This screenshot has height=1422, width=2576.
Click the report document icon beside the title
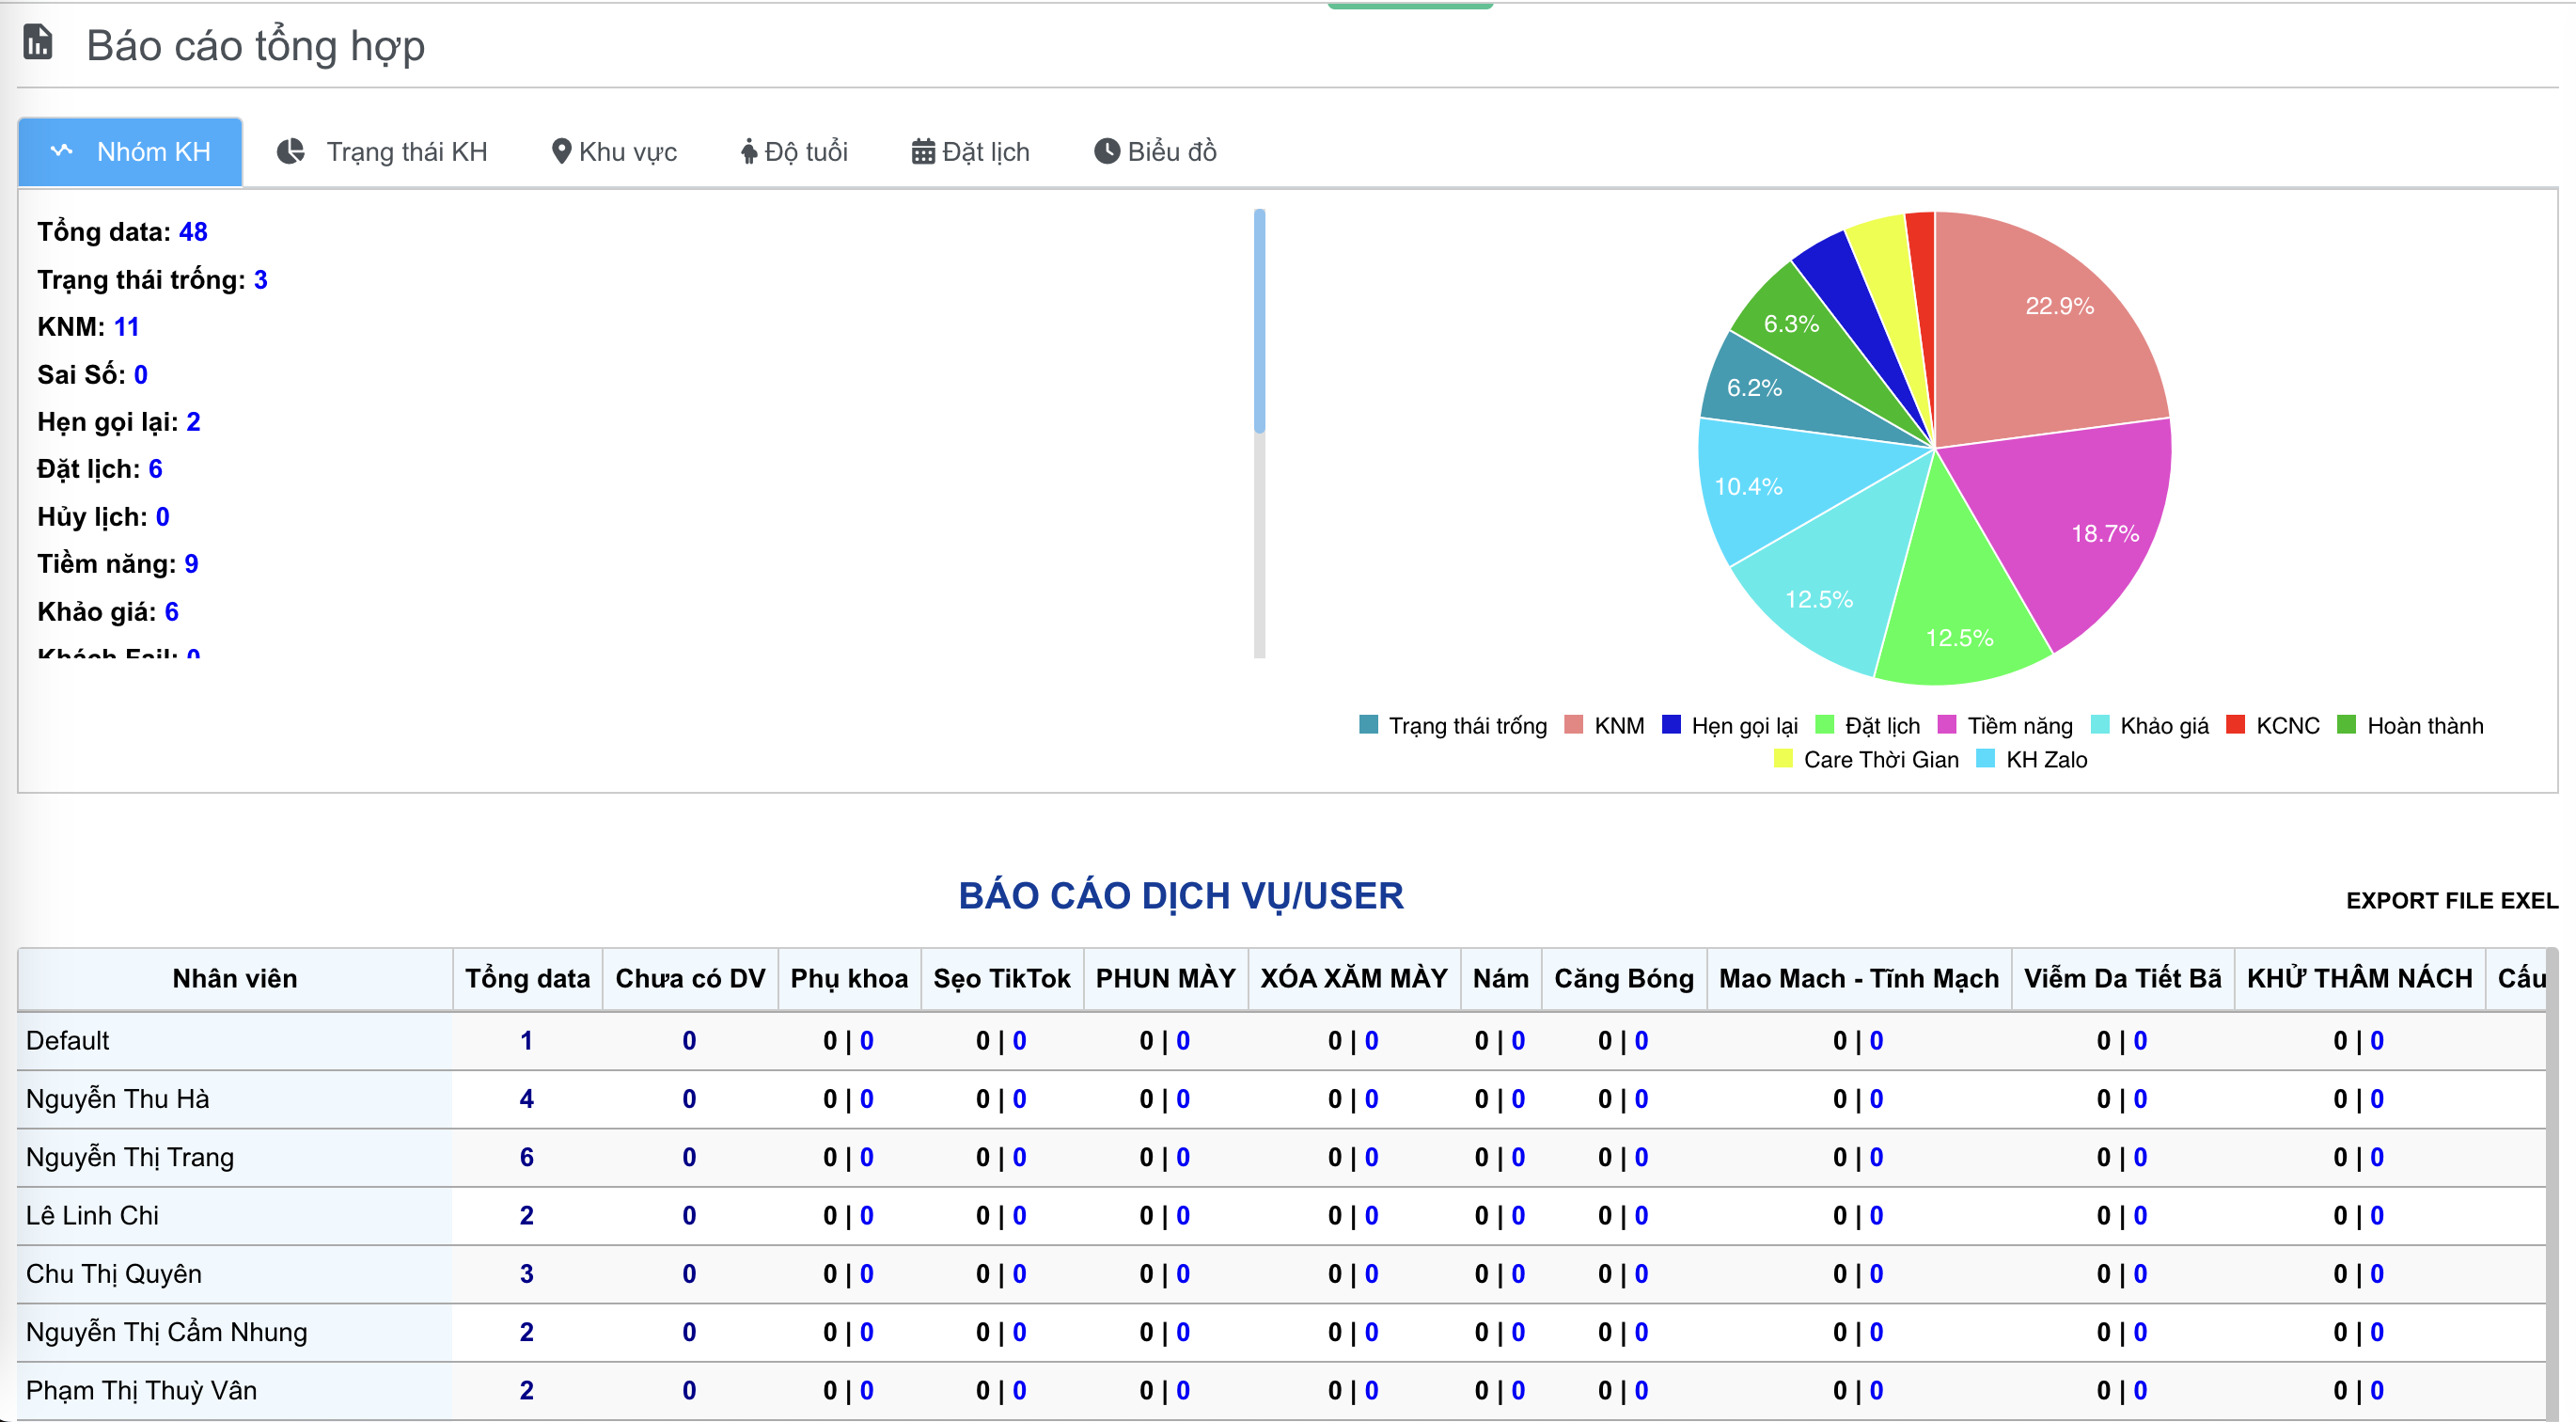tap(38, 43)
